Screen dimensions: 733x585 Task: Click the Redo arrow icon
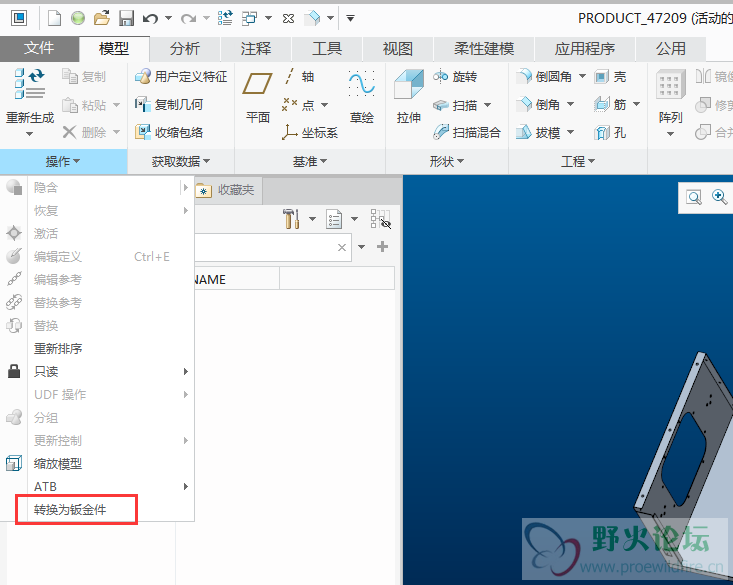coord(188,18)
